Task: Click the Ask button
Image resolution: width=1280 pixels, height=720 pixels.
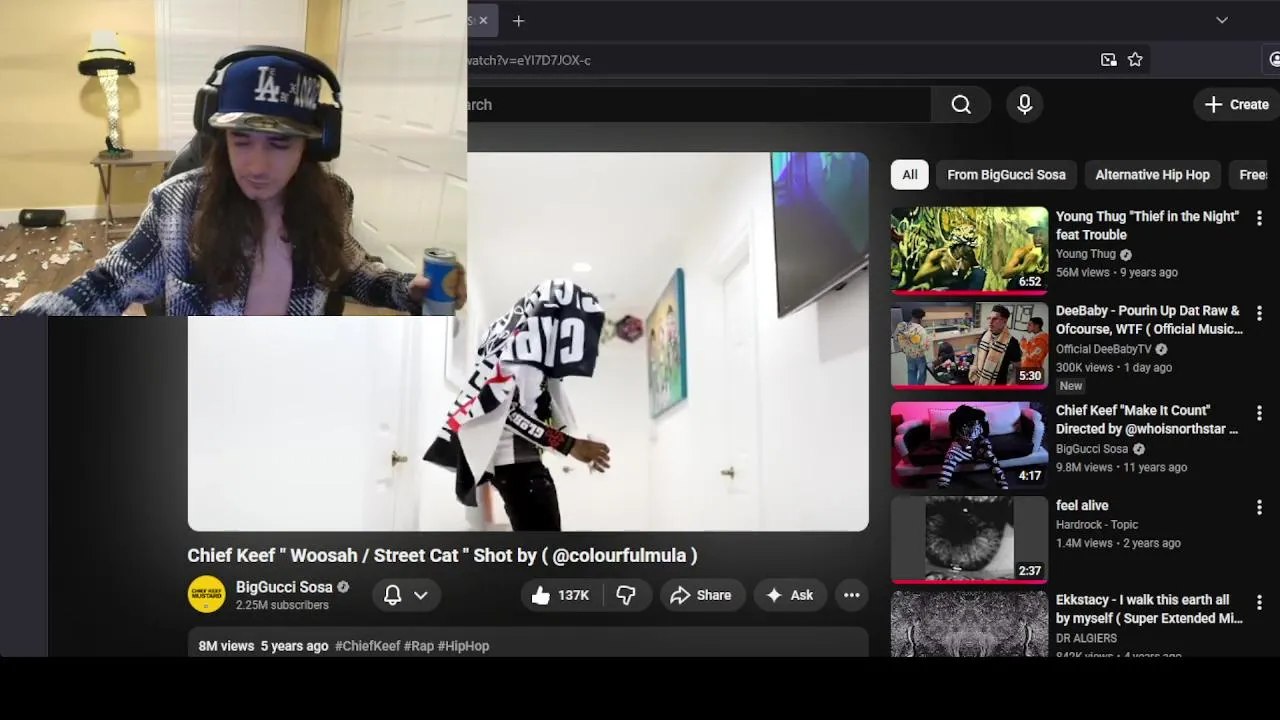Action: pyautogui.click(x=790, y=595)
